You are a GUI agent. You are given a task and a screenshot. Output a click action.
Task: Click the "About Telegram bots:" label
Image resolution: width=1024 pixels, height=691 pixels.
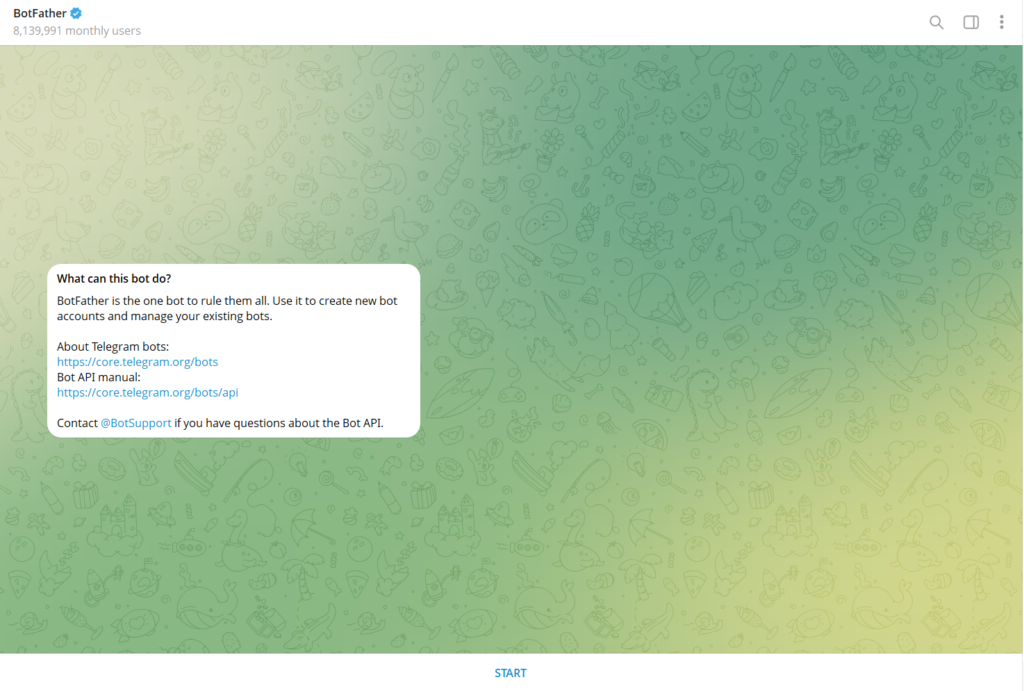pyautogui.click(x=113, y=346)
